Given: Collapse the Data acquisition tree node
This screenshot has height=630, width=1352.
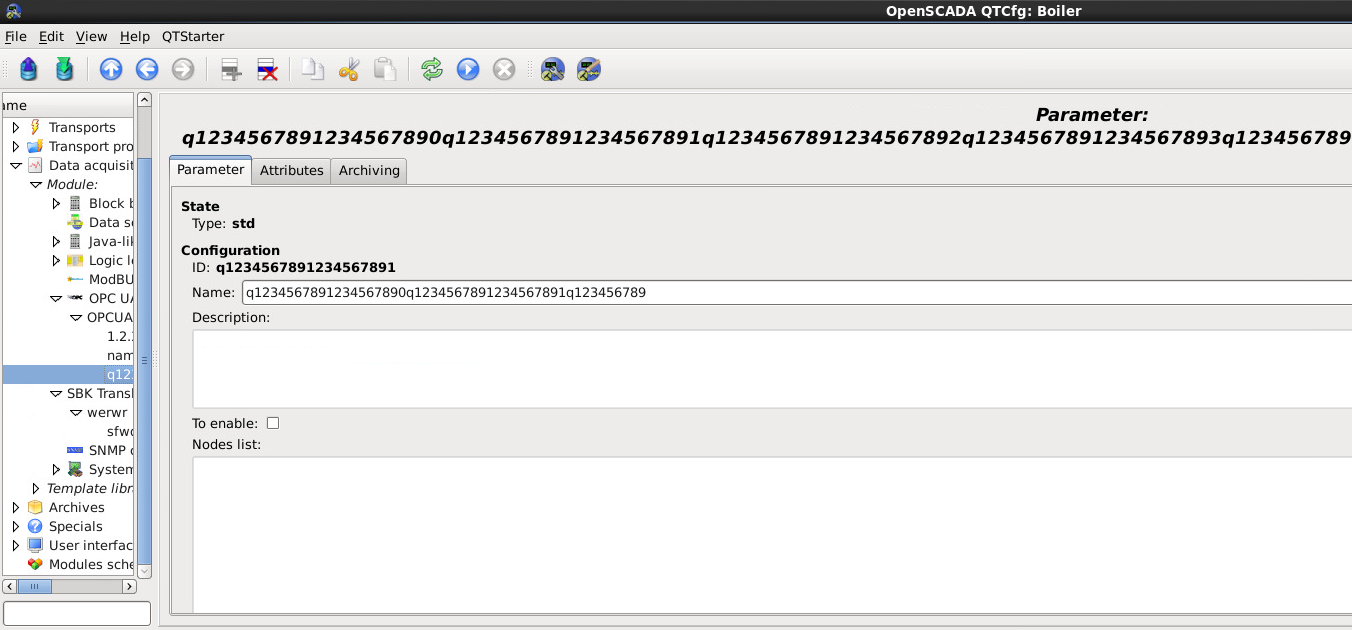Looking at the screenshot, I should (16, 165).
